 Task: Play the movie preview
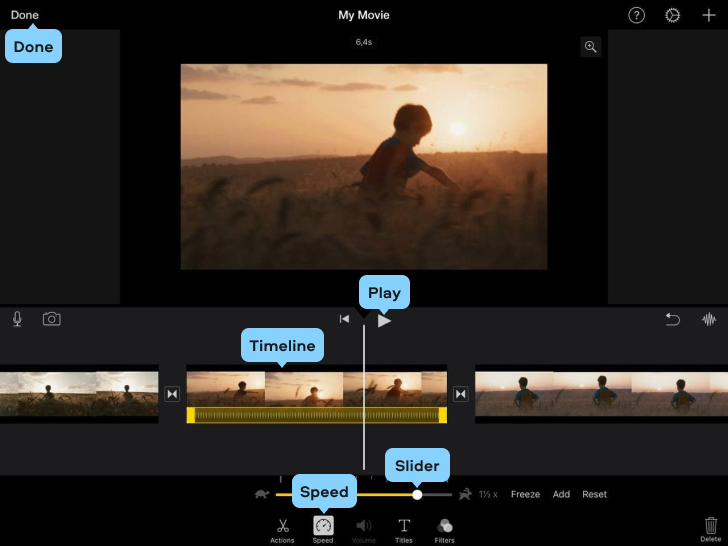pyautogui.click(x=384, y=320)
